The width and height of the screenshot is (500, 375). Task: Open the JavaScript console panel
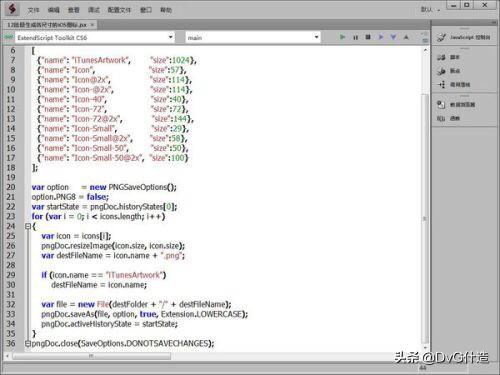[x=464, y=37]
